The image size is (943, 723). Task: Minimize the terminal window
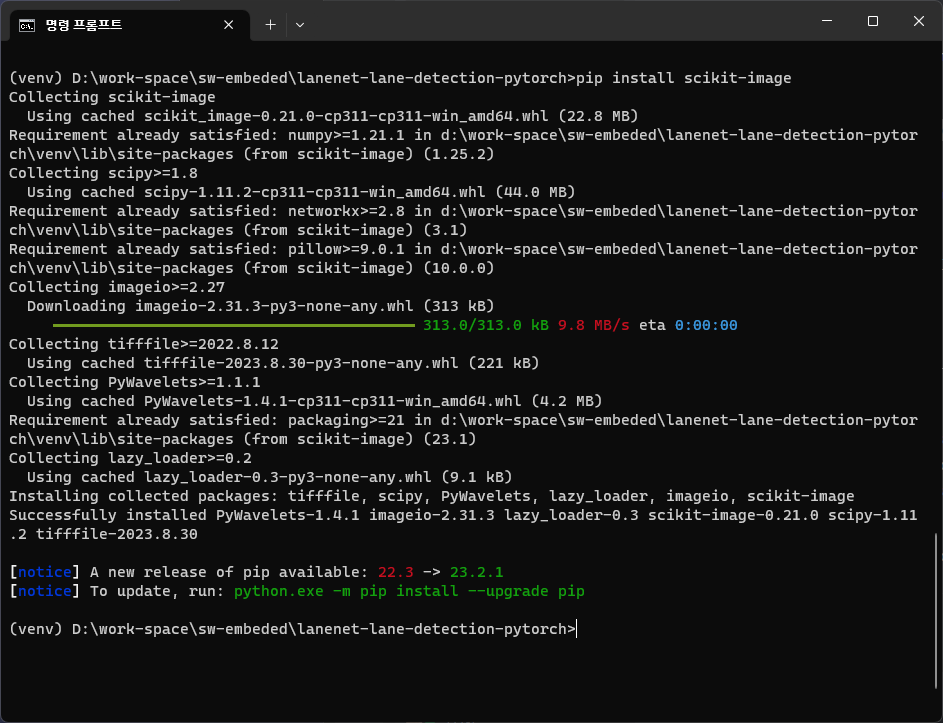[x=827, y=21]
